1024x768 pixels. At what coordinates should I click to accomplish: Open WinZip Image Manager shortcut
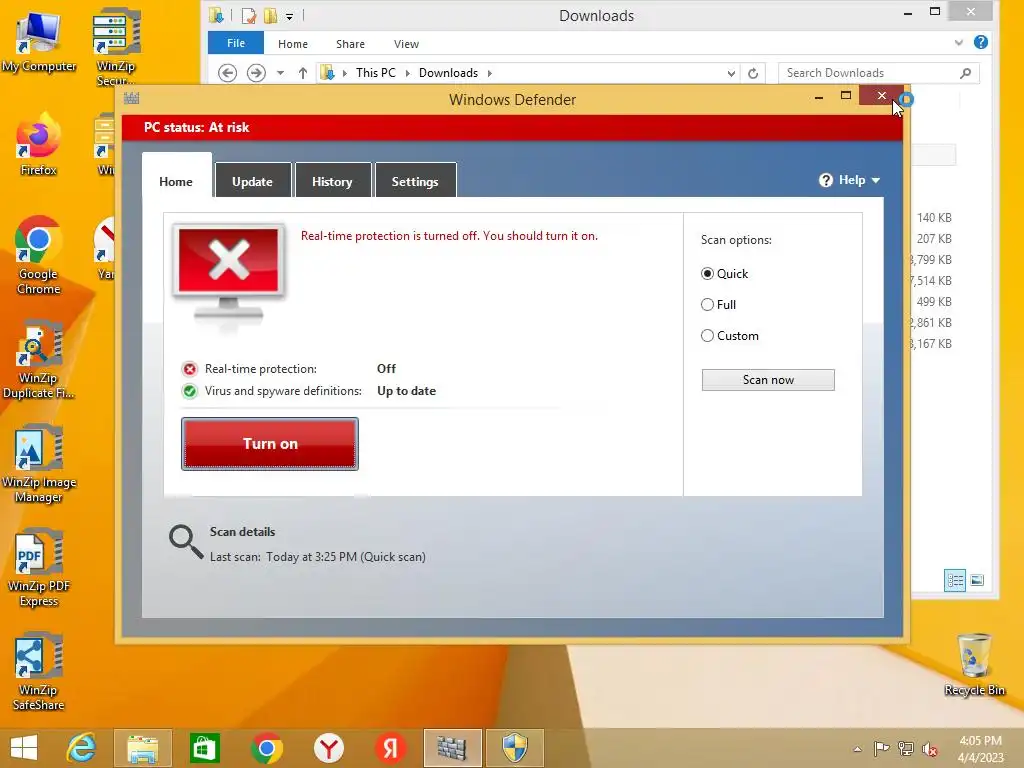pyautogui.click(x=39, y=464)
